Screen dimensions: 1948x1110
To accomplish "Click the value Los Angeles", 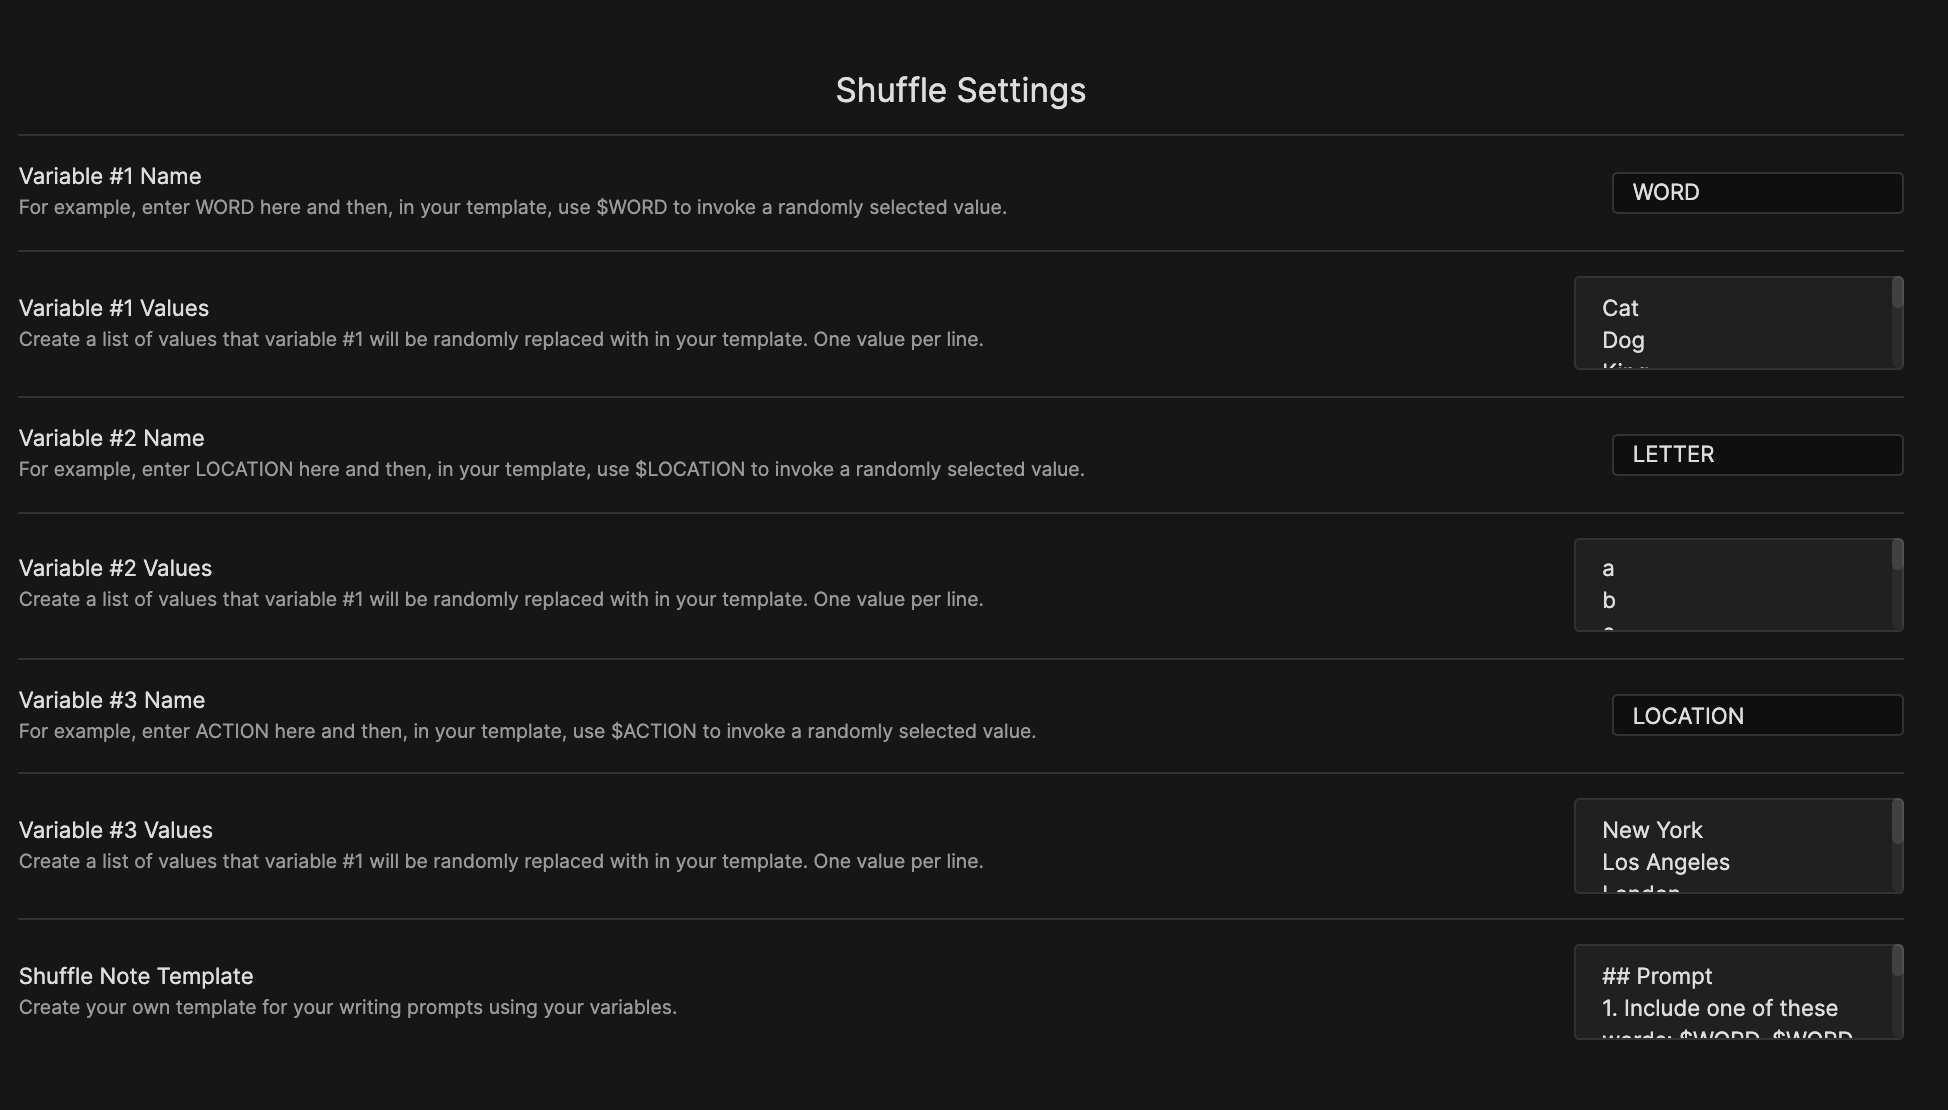I will point(1665,862).
